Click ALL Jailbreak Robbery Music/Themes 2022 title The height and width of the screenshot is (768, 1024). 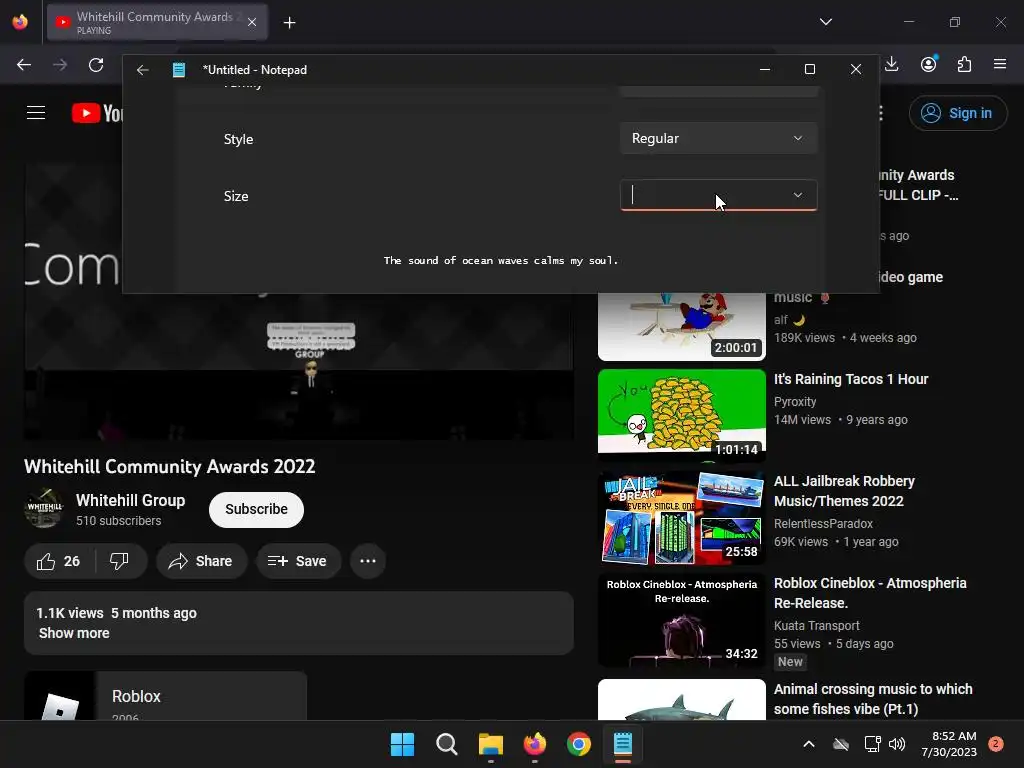click(844, 491)
